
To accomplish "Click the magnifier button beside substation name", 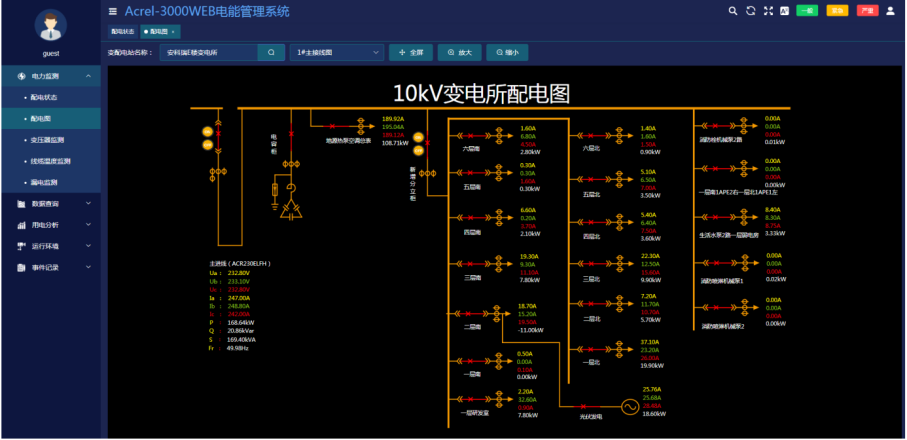I will [x=271, y=52].
